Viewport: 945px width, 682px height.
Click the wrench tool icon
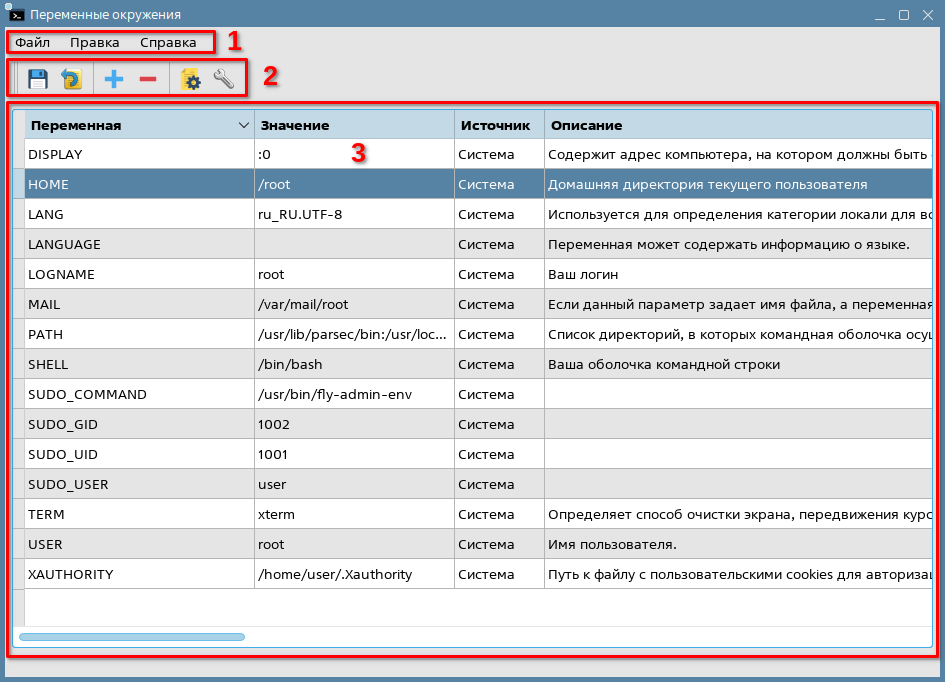click(223, 79)
